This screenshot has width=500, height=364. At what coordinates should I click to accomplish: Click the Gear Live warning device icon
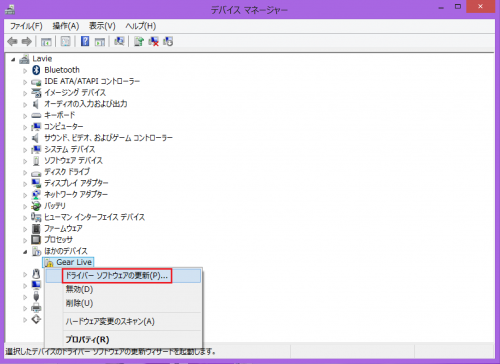tap(49, 263)
